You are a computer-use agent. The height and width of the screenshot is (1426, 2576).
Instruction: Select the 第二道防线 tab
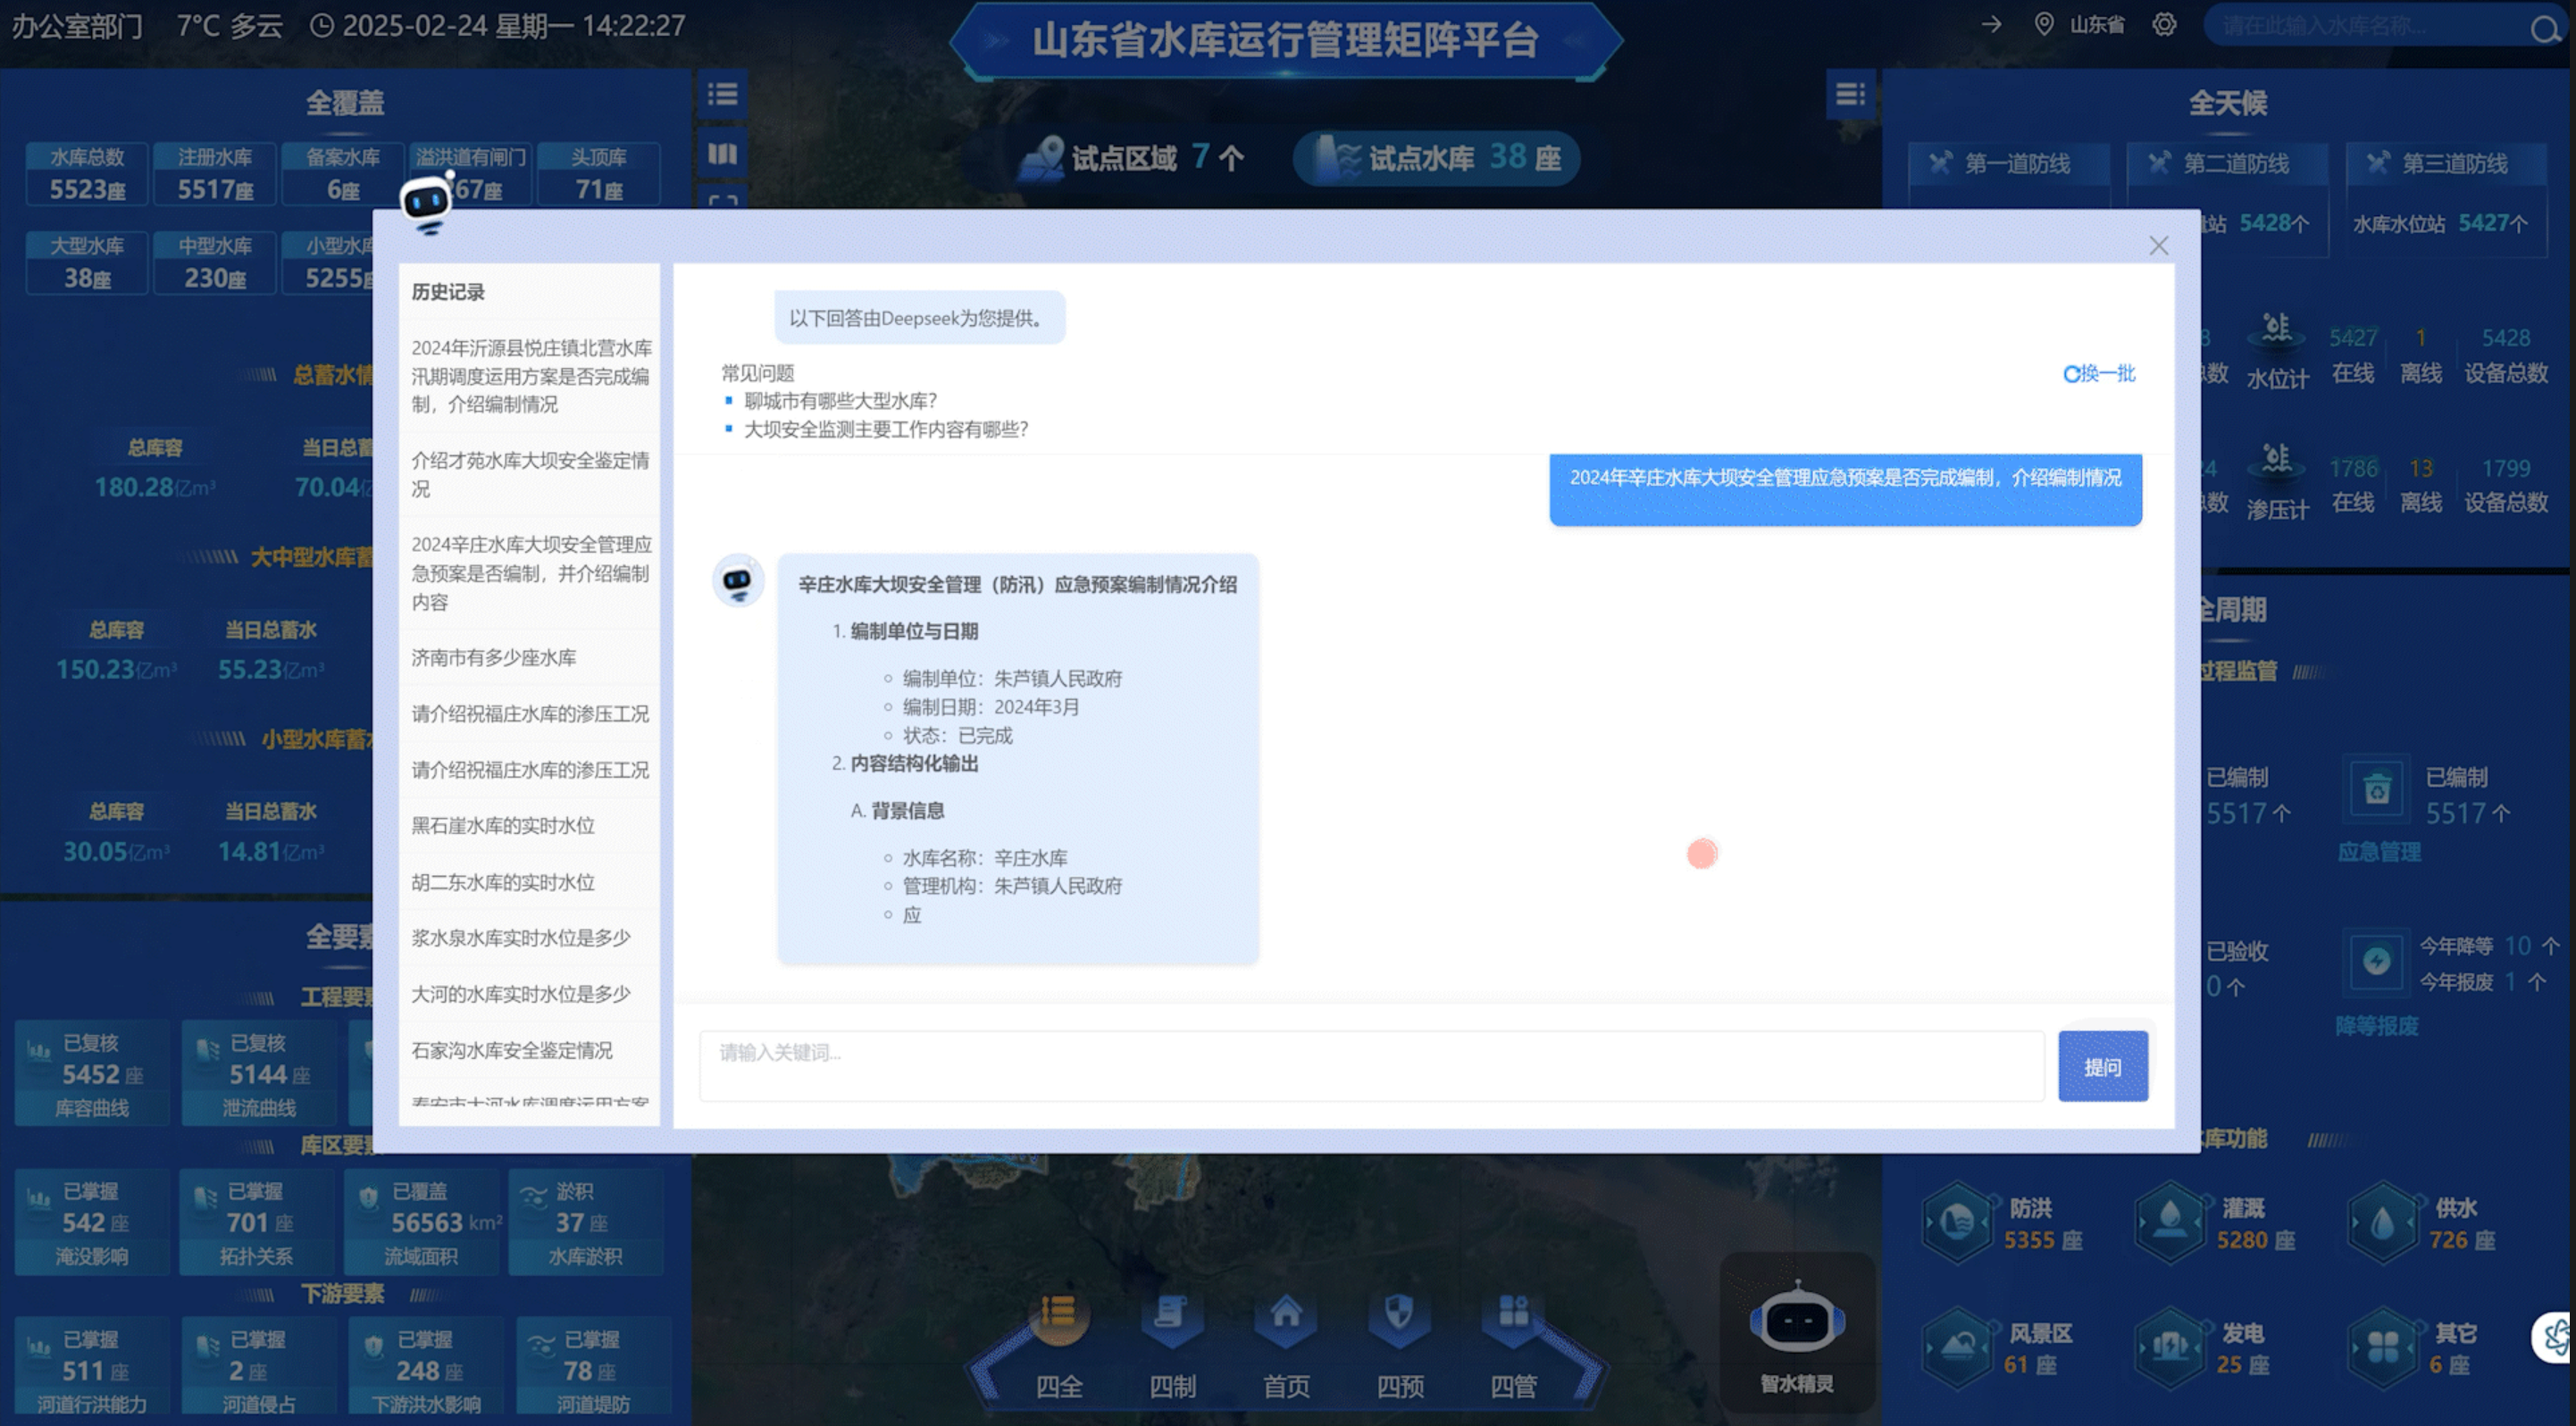pyautogui.click(x=2234, y=163)
